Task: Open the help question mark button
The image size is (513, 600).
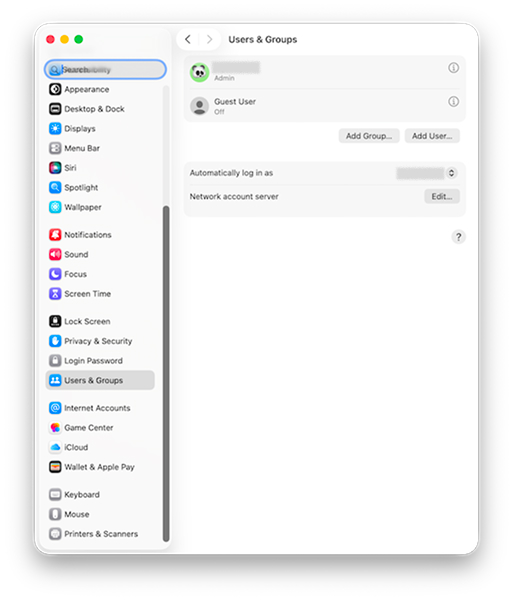Action: [458, 237]
